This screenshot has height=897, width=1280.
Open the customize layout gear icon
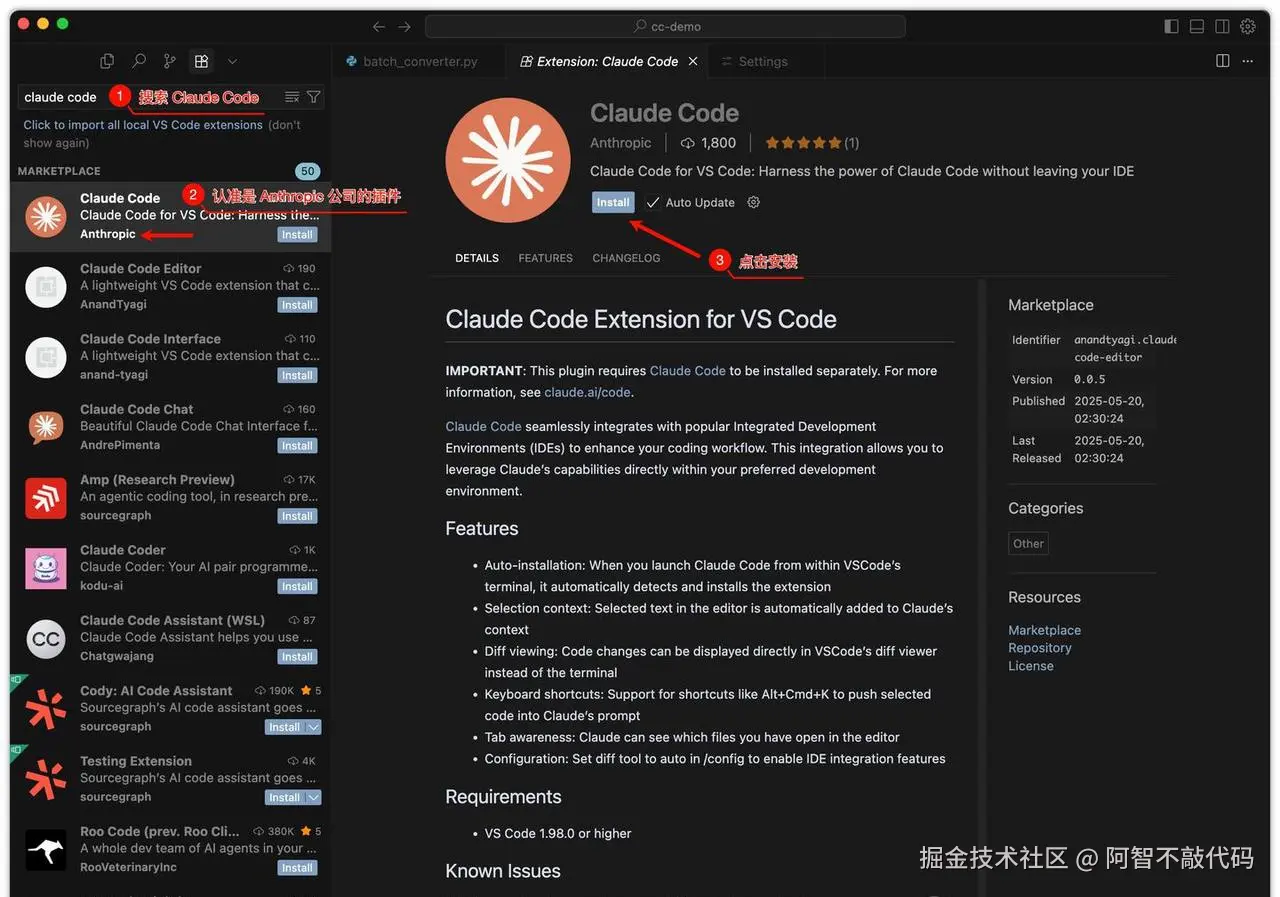click(x=1248, y=26)
